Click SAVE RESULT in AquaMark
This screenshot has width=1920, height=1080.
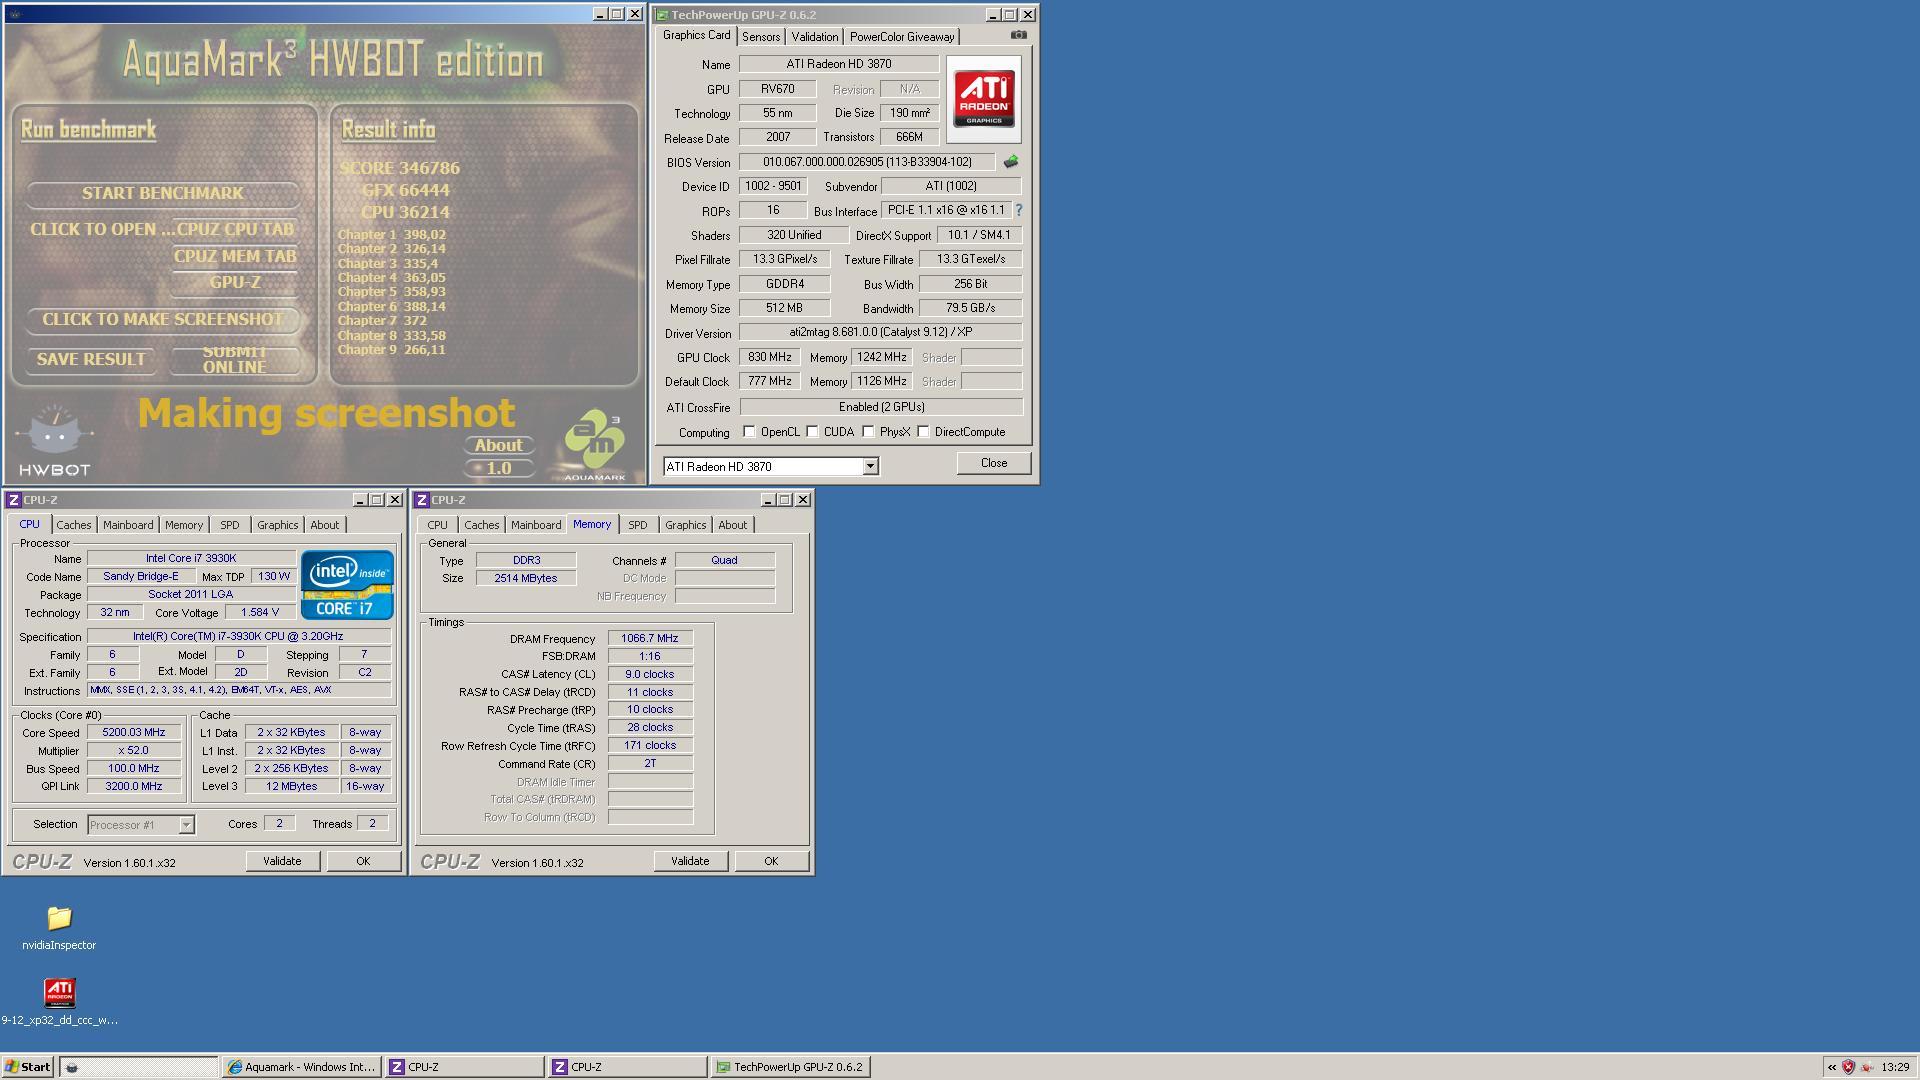(91, 359)
